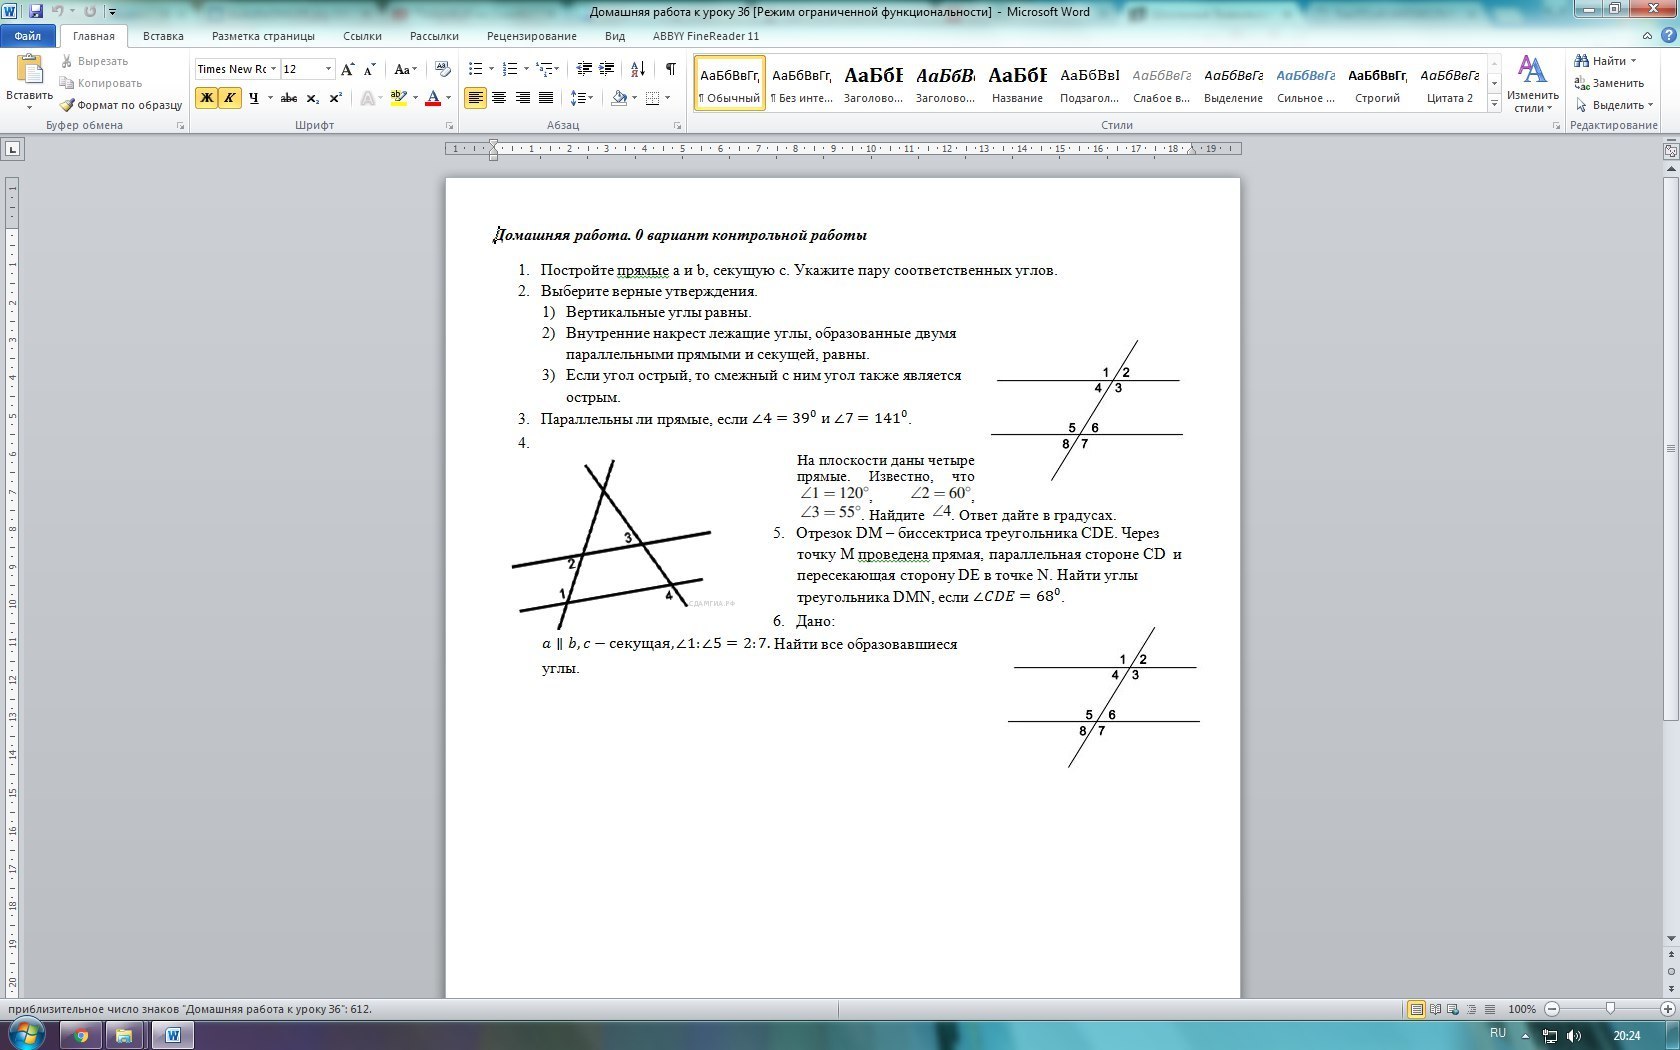Toggle bold formatting off
Image resolution: width=1680 pixels, height=1050 pixels.
[206, 98]
